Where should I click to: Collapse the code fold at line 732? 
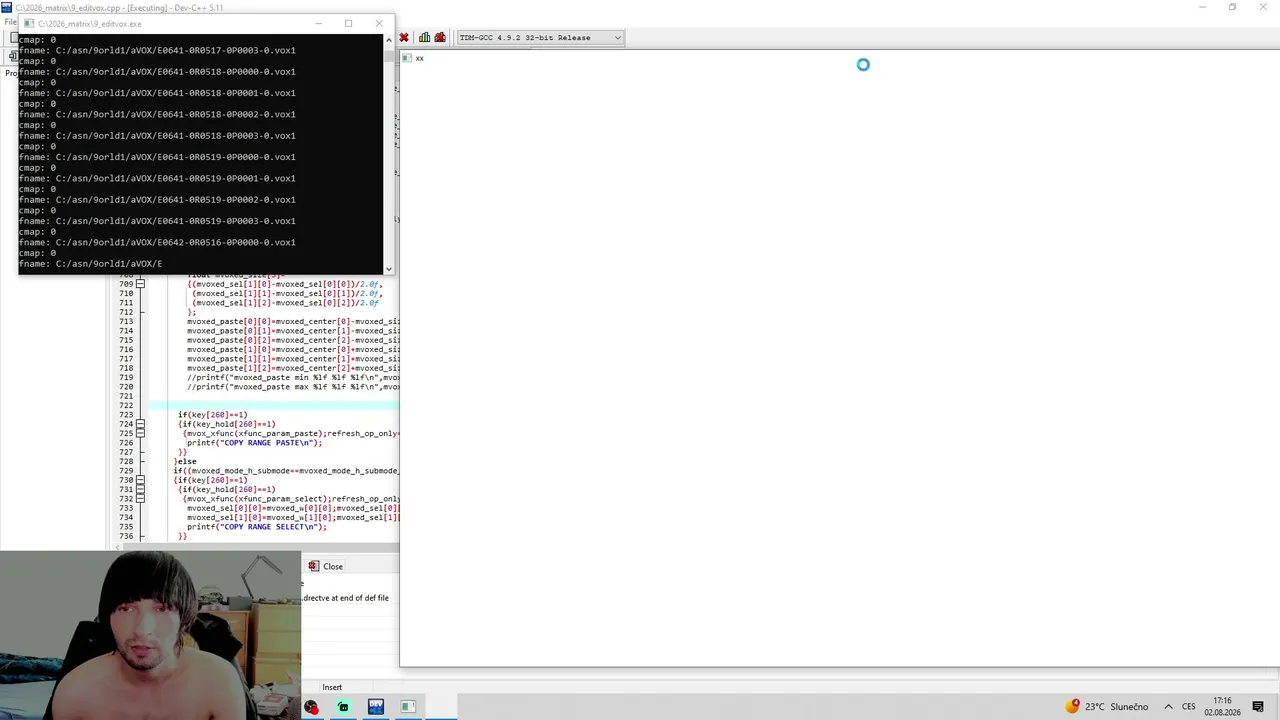pos(140,499)
